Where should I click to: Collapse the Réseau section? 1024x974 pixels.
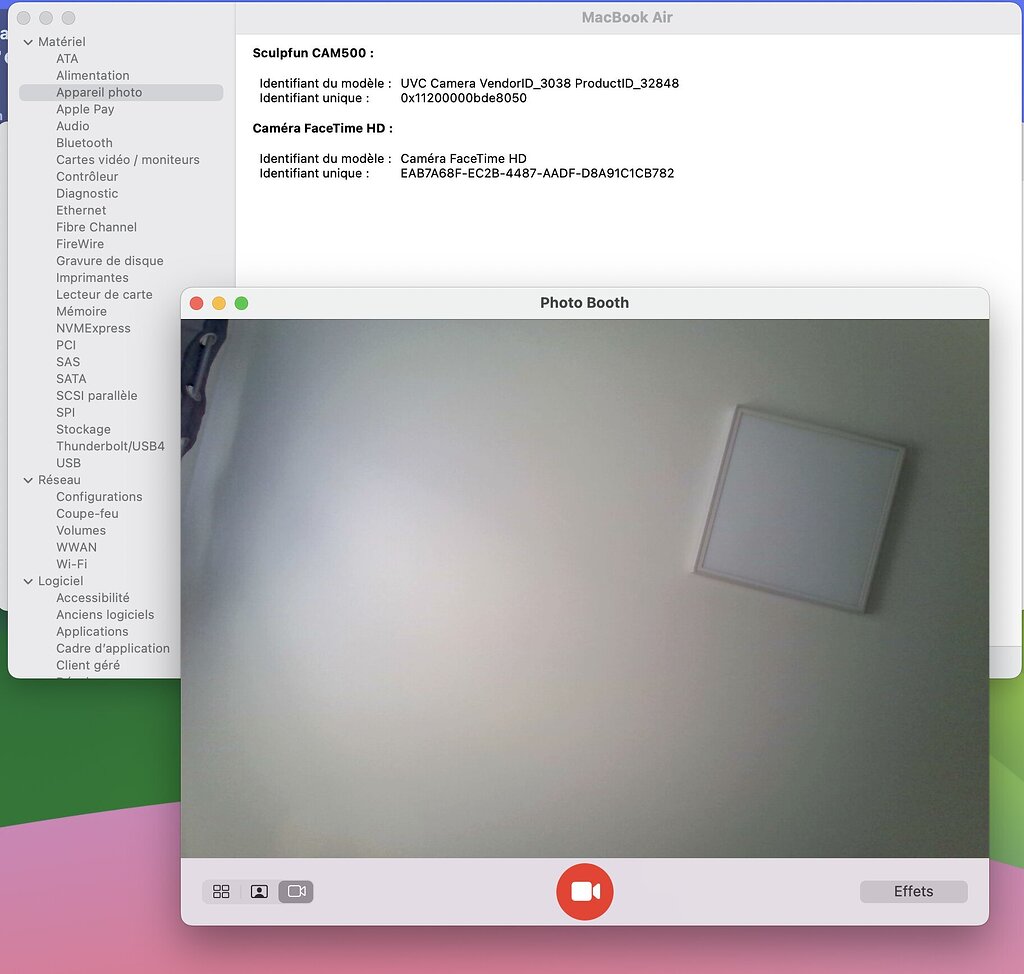coord(28,480)
